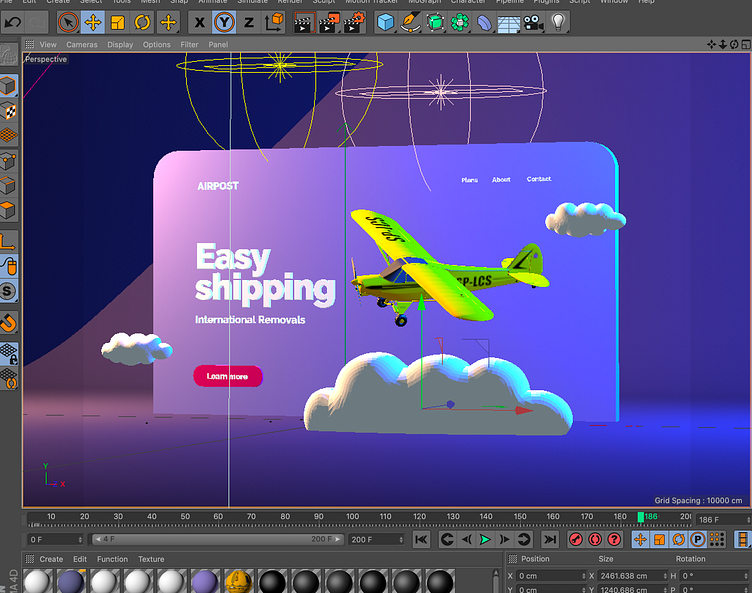
Task: Toggle the Y axis lock
Action: click(x=225, y=22)
